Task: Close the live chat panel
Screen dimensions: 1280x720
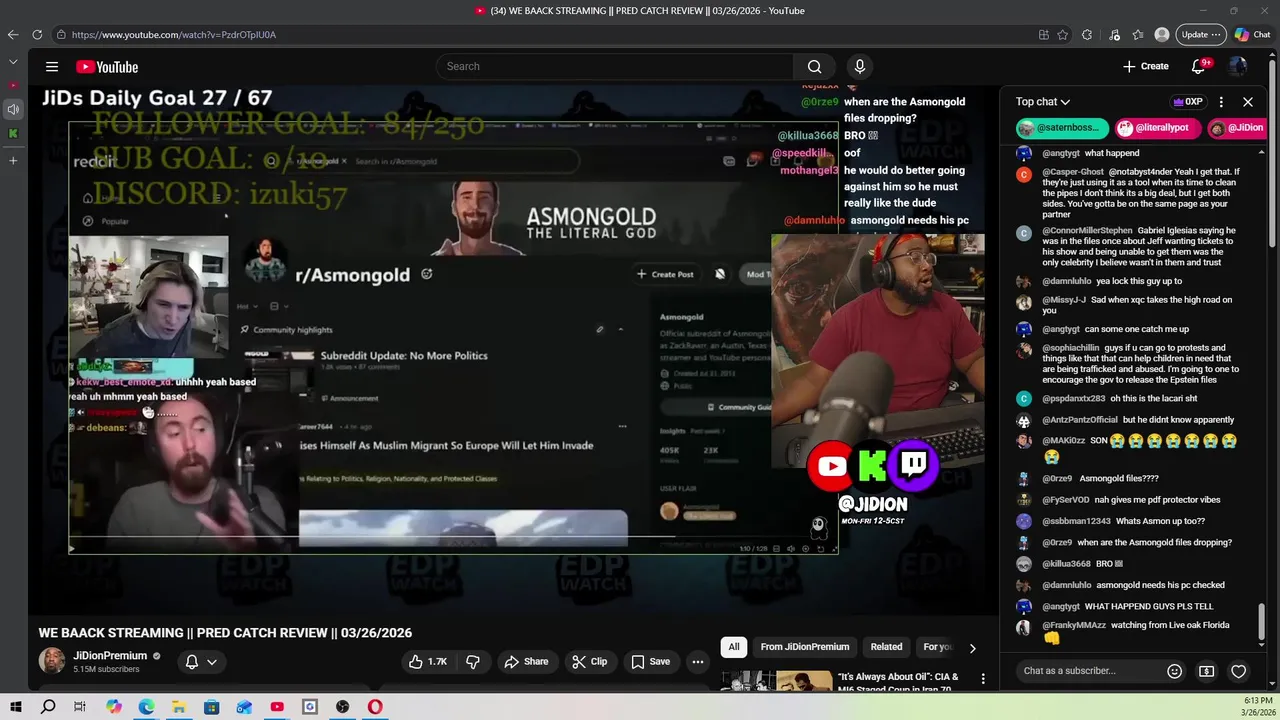Action: [x=1248, y=102]
